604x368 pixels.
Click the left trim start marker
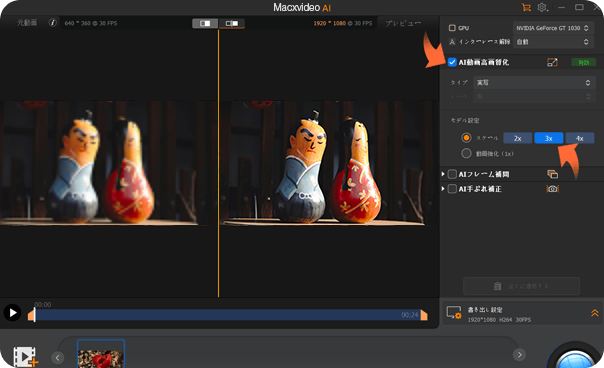(31, 315)
